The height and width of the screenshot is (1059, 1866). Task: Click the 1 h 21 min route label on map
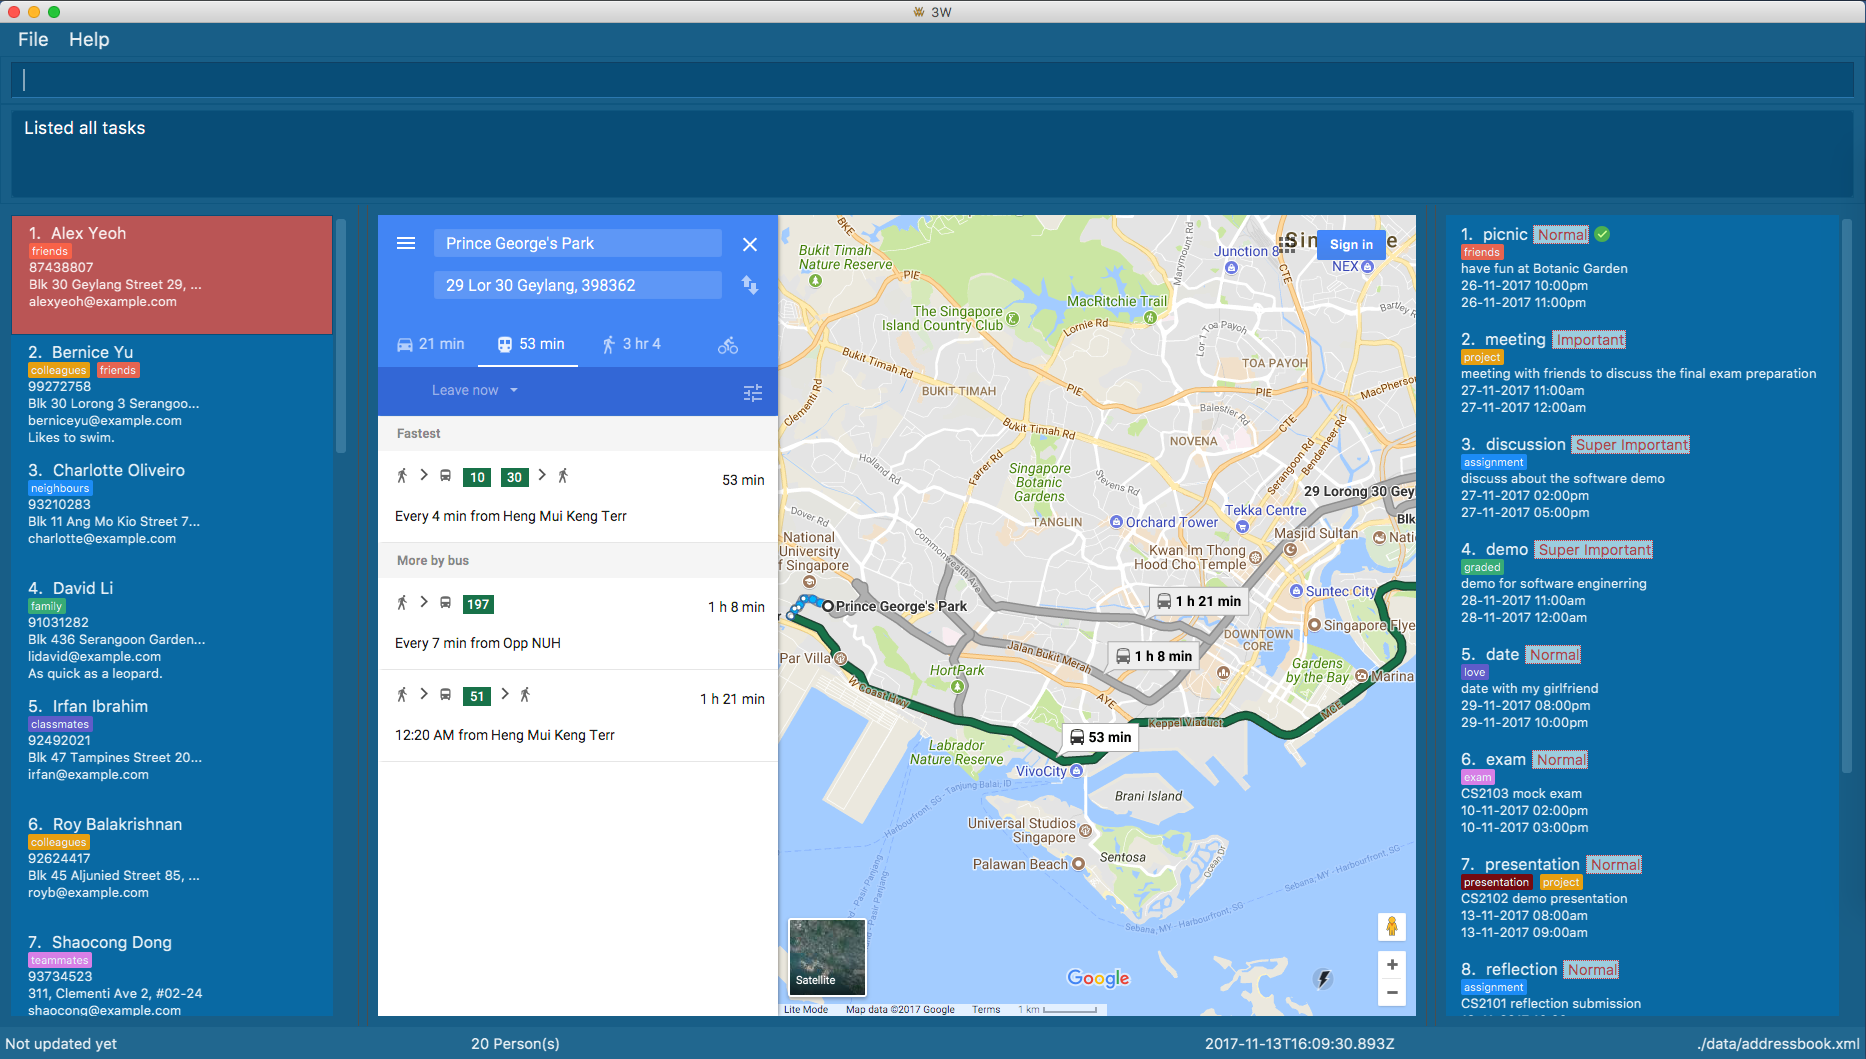[x=1199, y=601]
